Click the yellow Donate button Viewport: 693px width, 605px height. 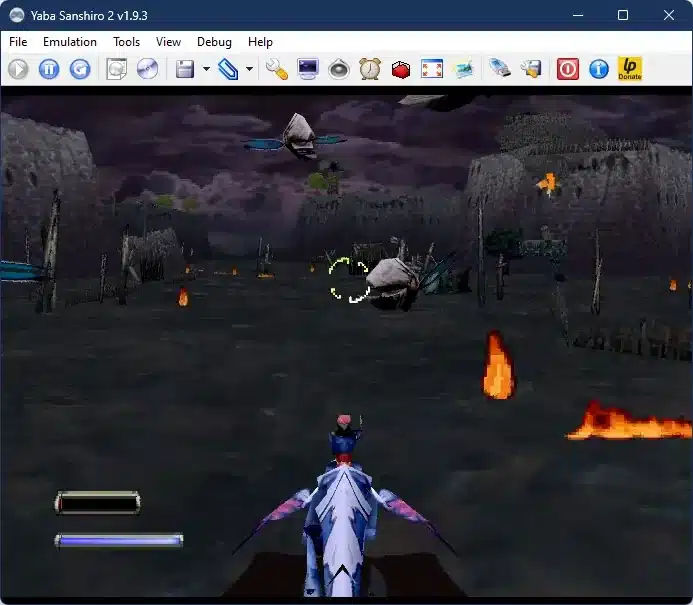[x=630, y=69]
